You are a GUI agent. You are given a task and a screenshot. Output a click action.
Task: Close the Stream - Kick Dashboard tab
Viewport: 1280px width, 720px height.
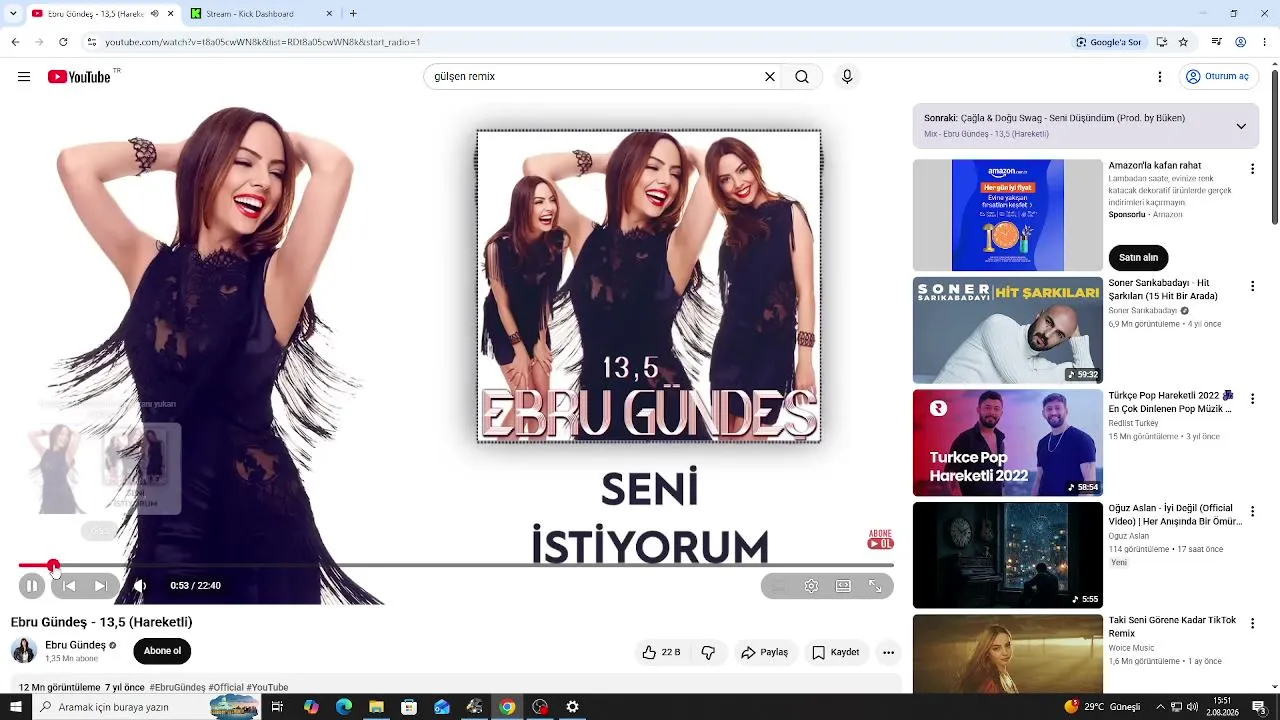[x=329, y=14]
